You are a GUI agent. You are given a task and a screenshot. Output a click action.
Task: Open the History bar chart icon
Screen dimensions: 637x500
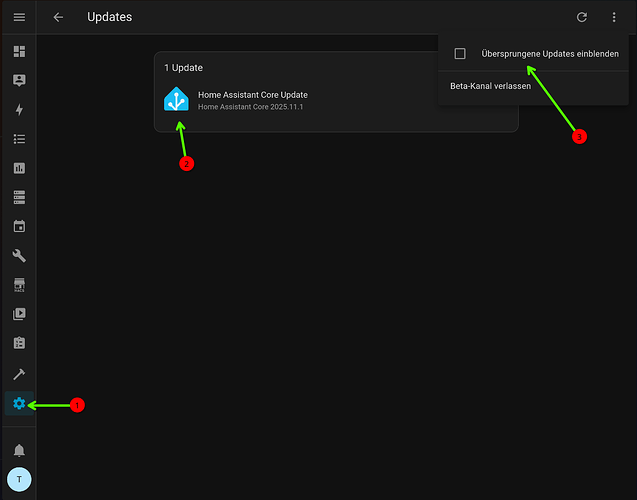[19, 168]
